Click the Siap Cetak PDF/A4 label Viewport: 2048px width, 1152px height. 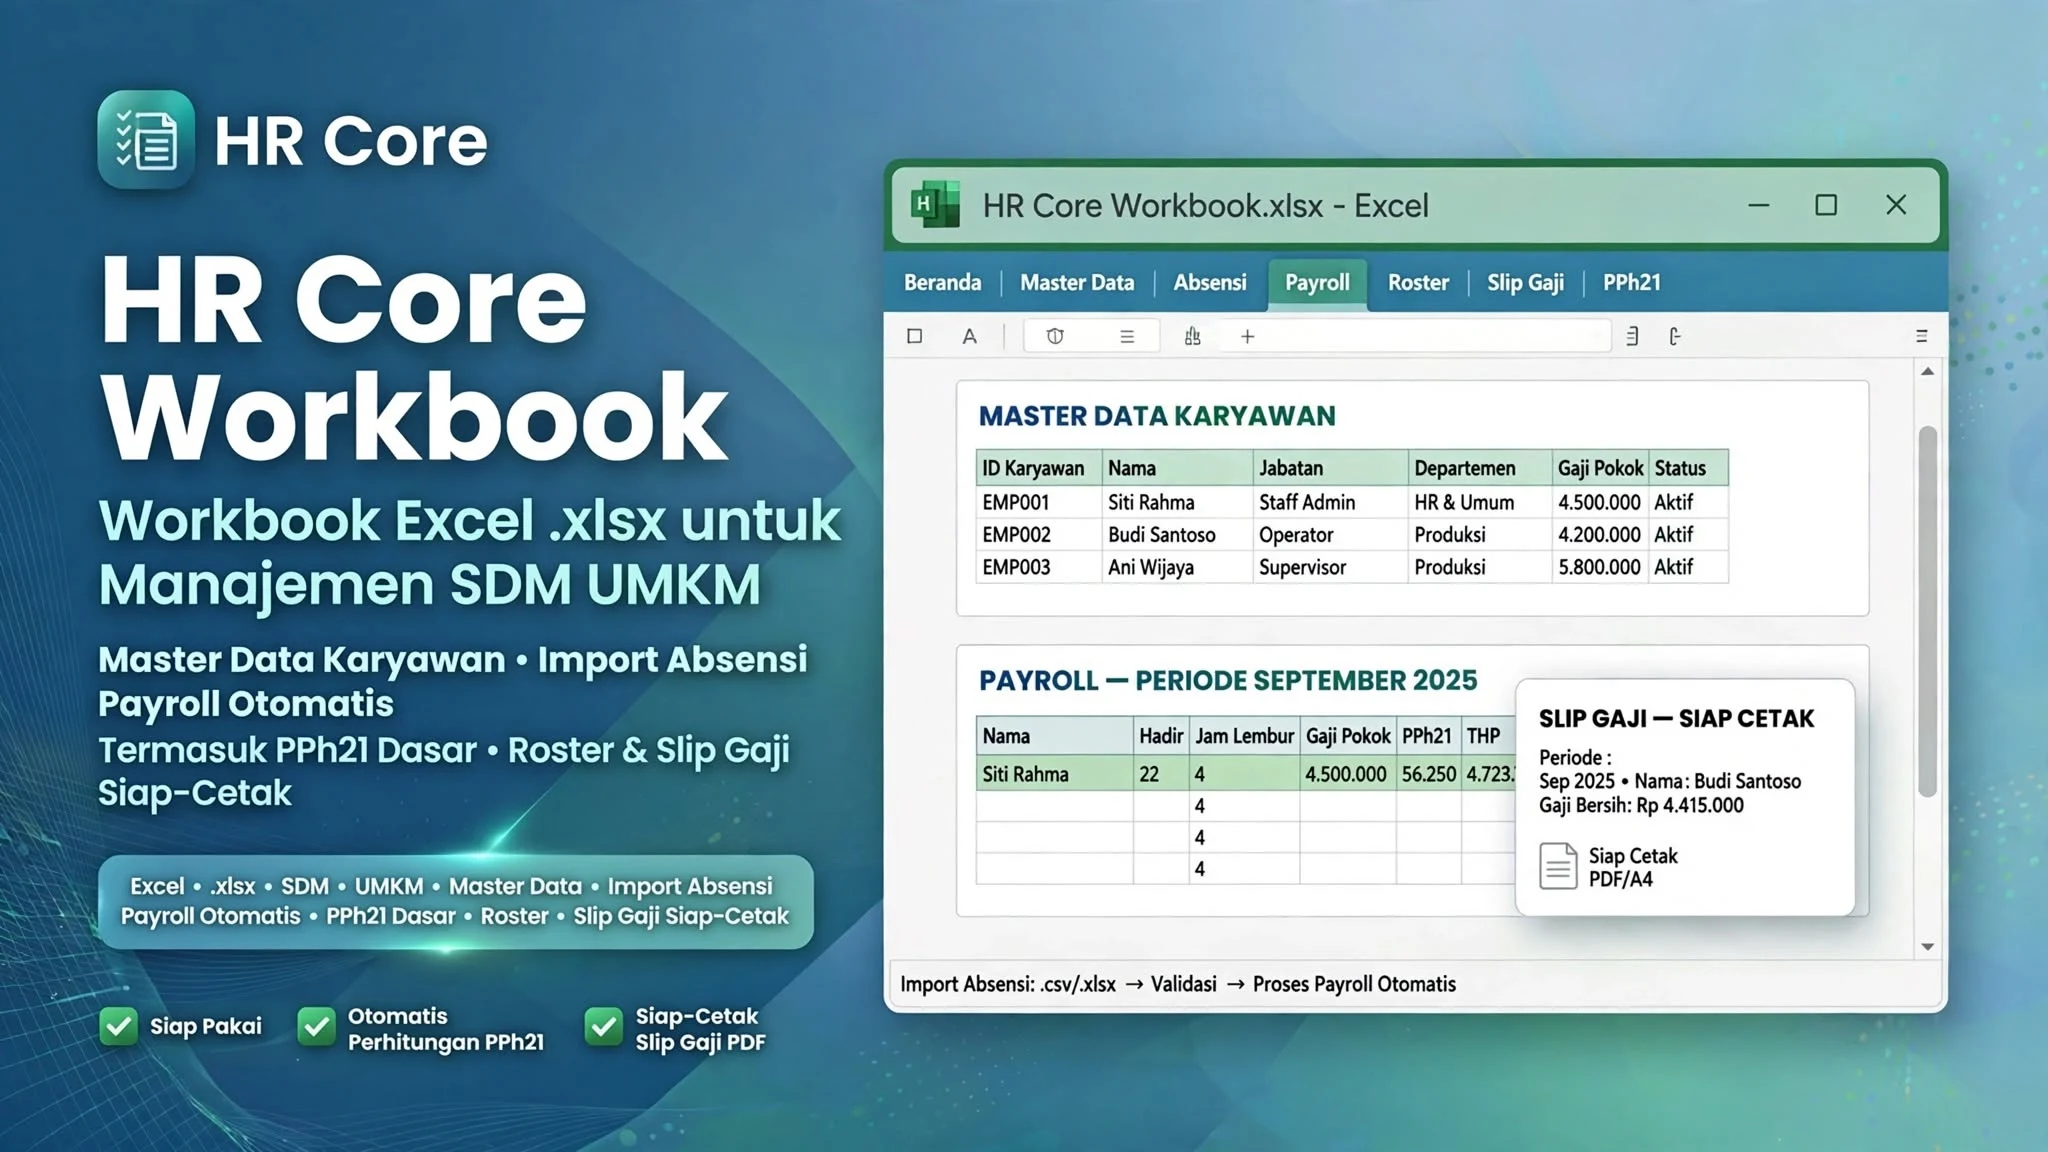(x=1633, y=867)
